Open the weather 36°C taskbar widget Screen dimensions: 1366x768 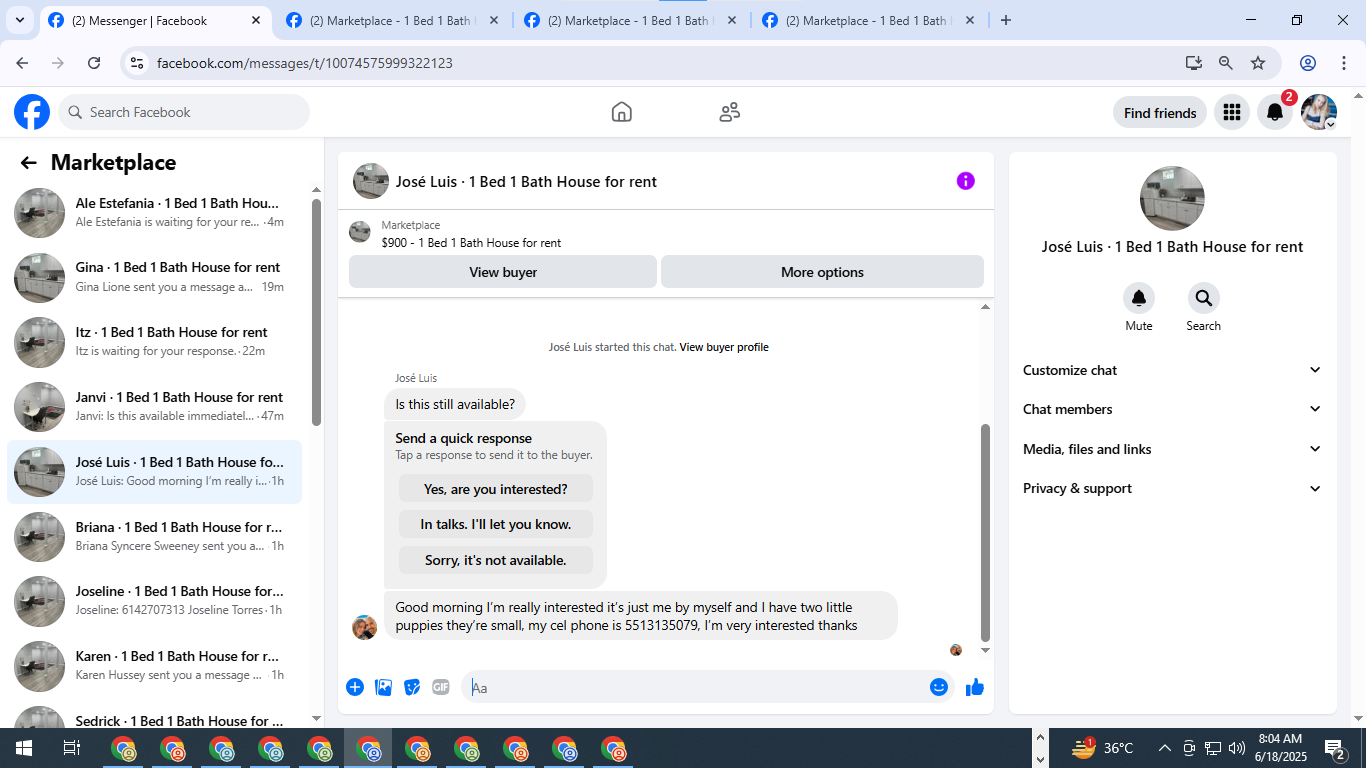(x=1102, y=748)
